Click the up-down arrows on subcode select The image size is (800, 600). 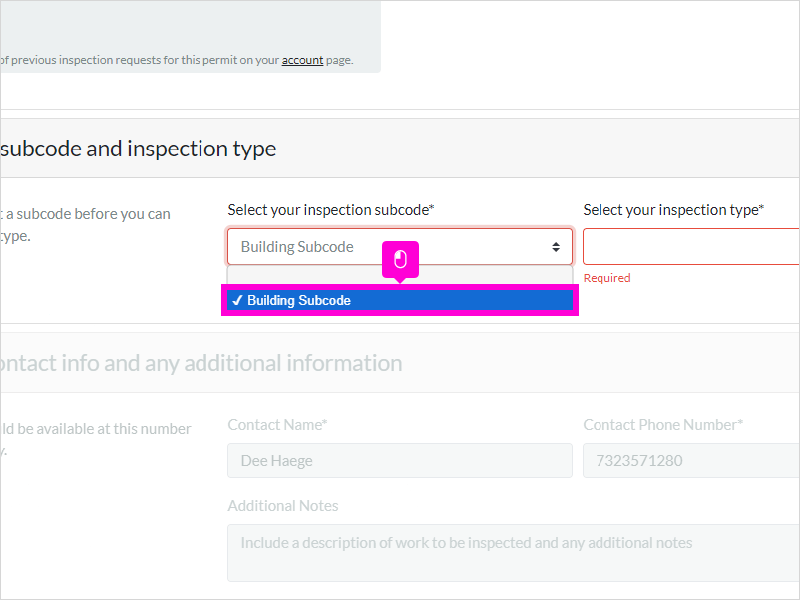(x=556, y=247)
